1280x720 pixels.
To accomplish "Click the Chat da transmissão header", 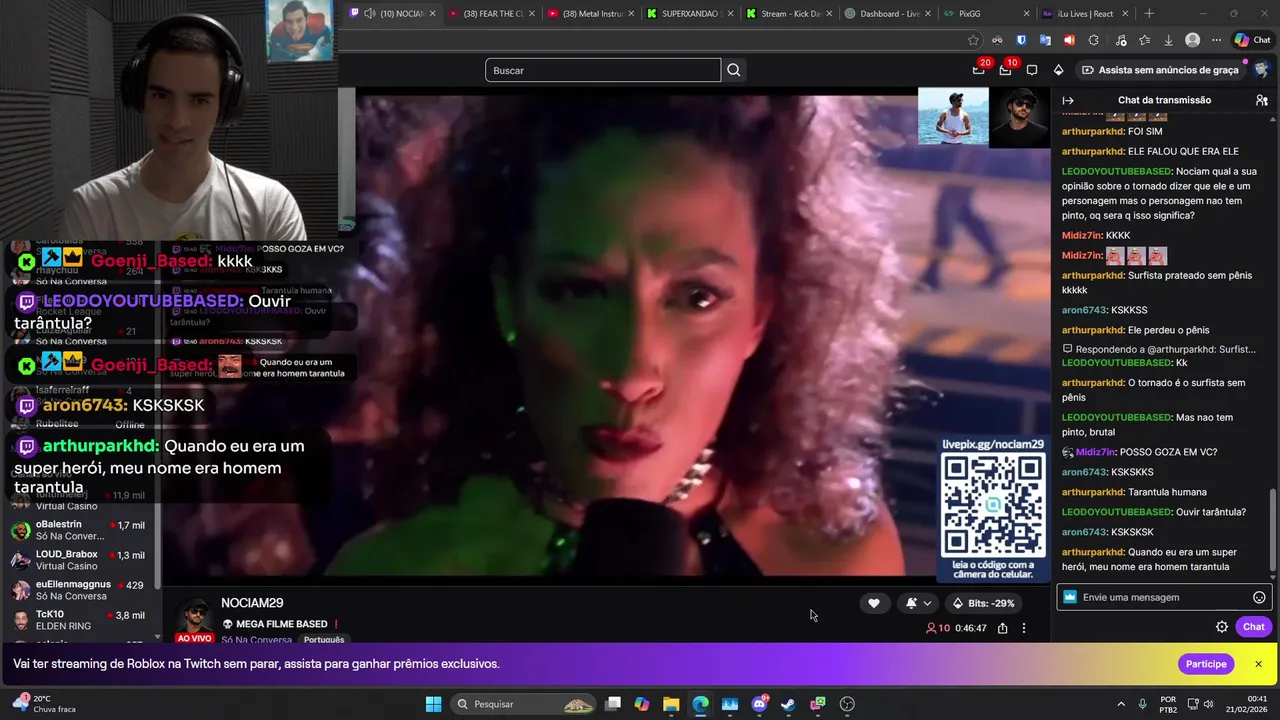I will coord(1164,100).
